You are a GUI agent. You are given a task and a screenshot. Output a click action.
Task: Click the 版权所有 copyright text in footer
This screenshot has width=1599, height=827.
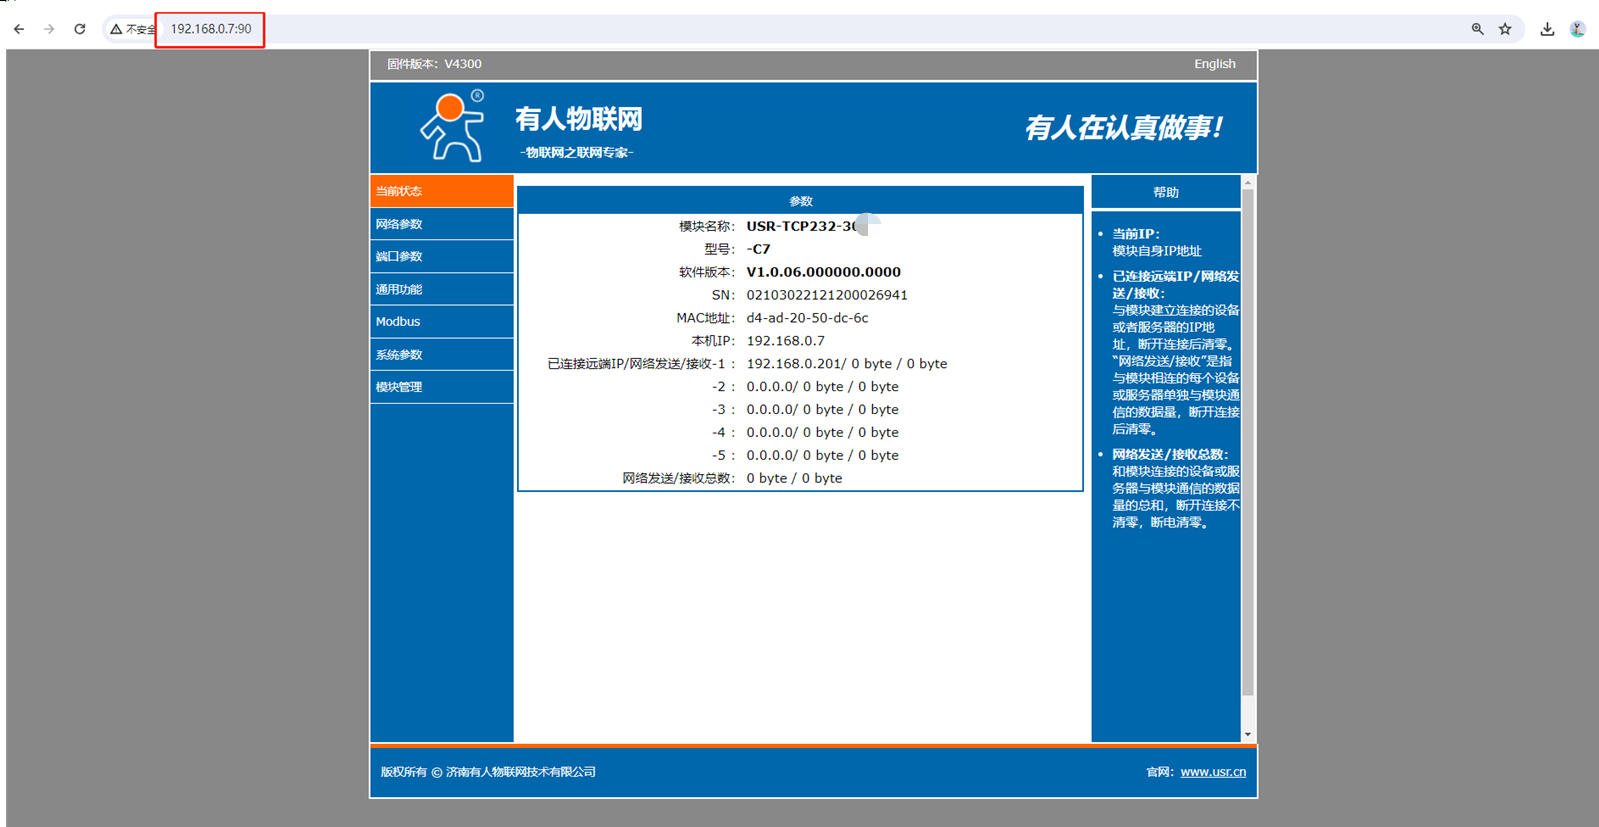pyautogui.click(x=488, y=772)
